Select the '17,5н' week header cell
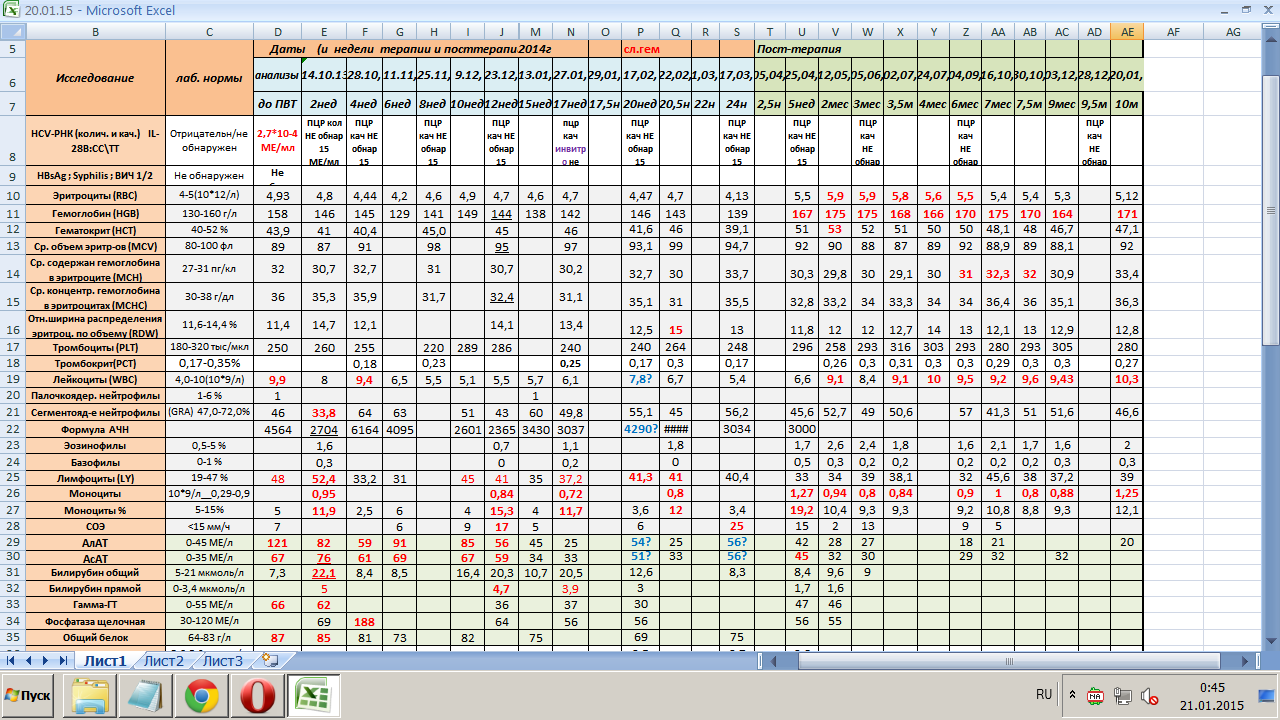The height and width of the screenshot is (720, 1280). click(x=604, y=105)
